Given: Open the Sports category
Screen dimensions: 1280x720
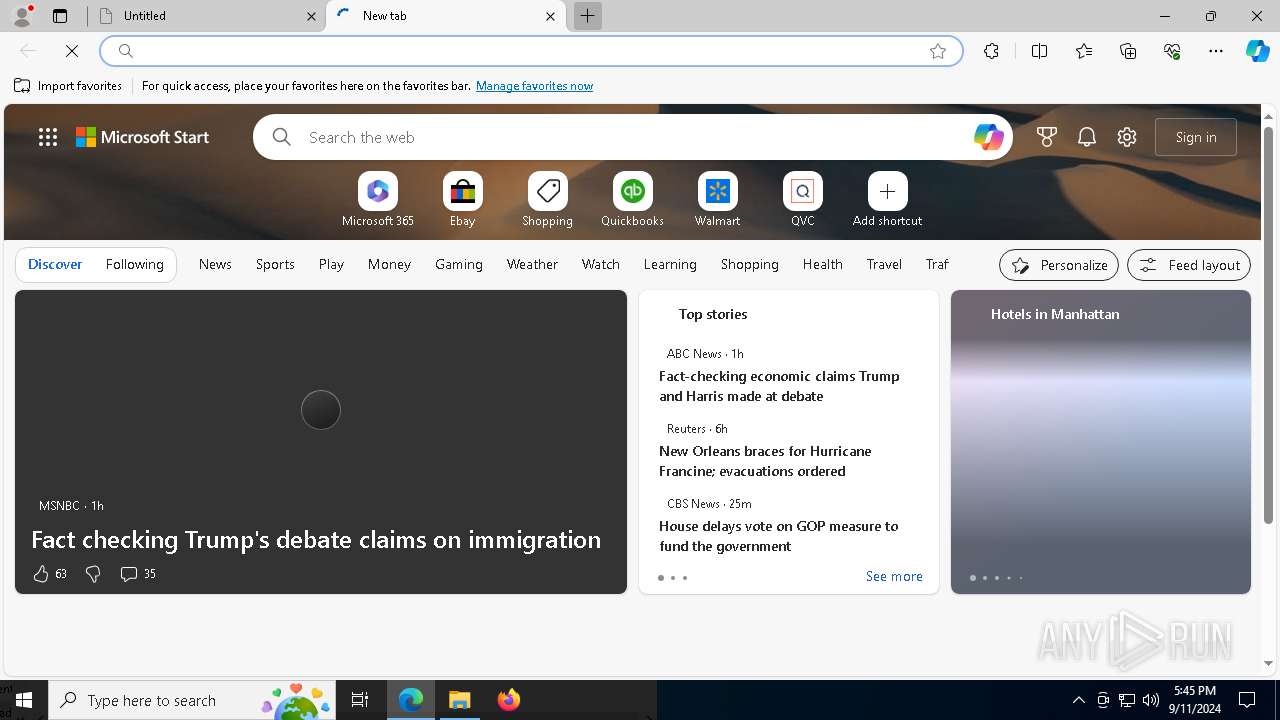Looking at the screenshot, I should (275, 264).
